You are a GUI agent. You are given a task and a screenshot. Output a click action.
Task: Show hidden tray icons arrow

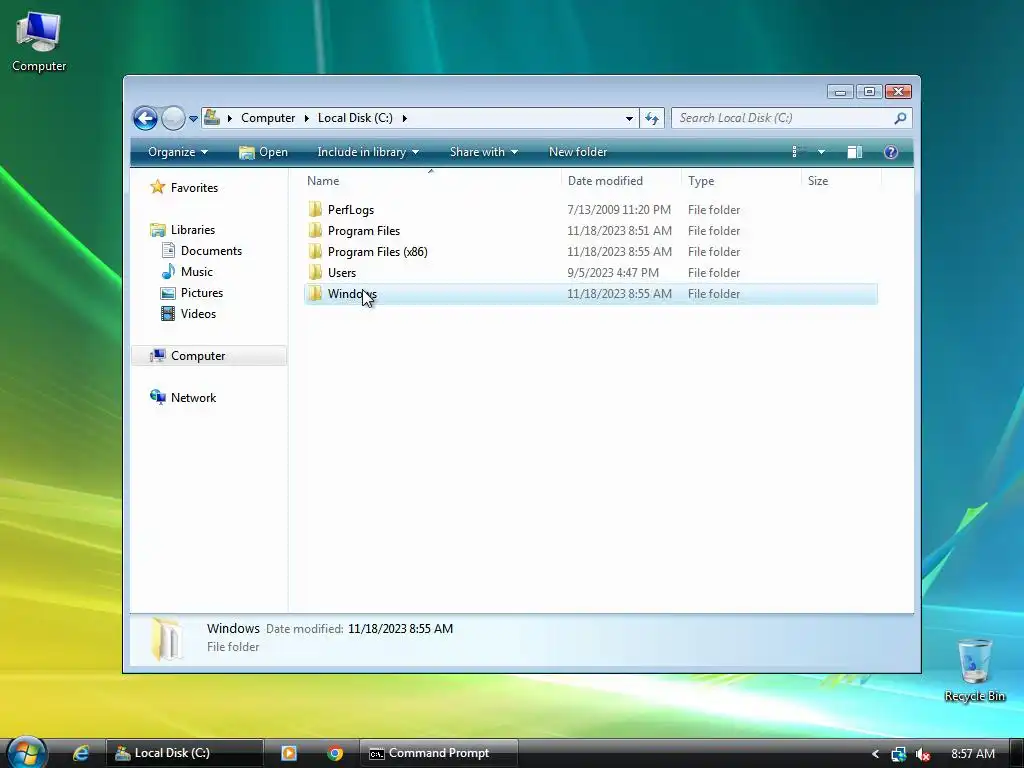click(x=875, y=754)
